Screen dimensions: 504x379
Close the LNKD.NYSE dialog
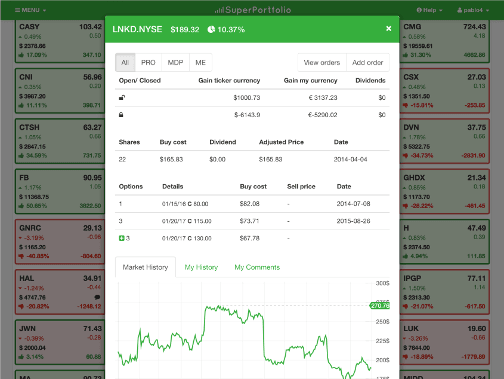click(388, 29)
